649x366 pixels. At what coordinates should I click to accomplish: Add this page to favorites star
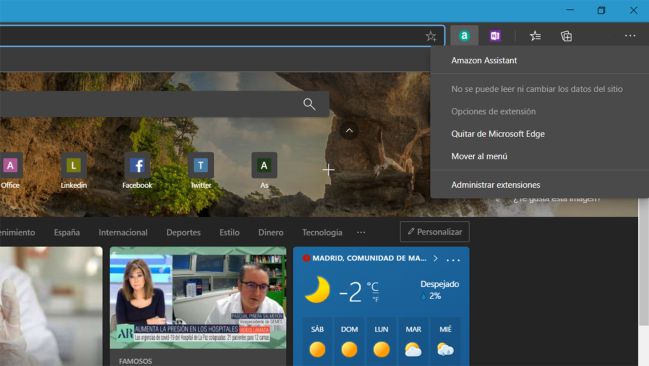[431, 36]
